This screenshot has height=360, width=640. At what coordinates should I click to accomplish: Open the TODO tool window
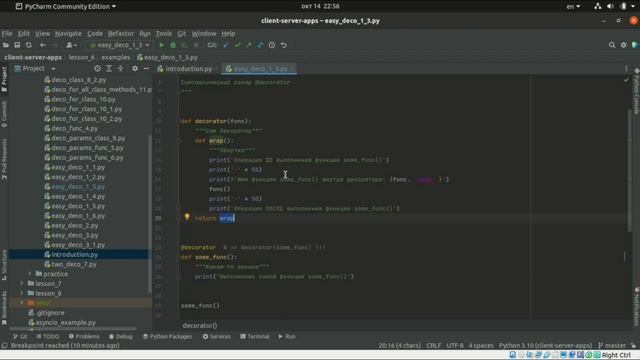click(x=48, y=336)
